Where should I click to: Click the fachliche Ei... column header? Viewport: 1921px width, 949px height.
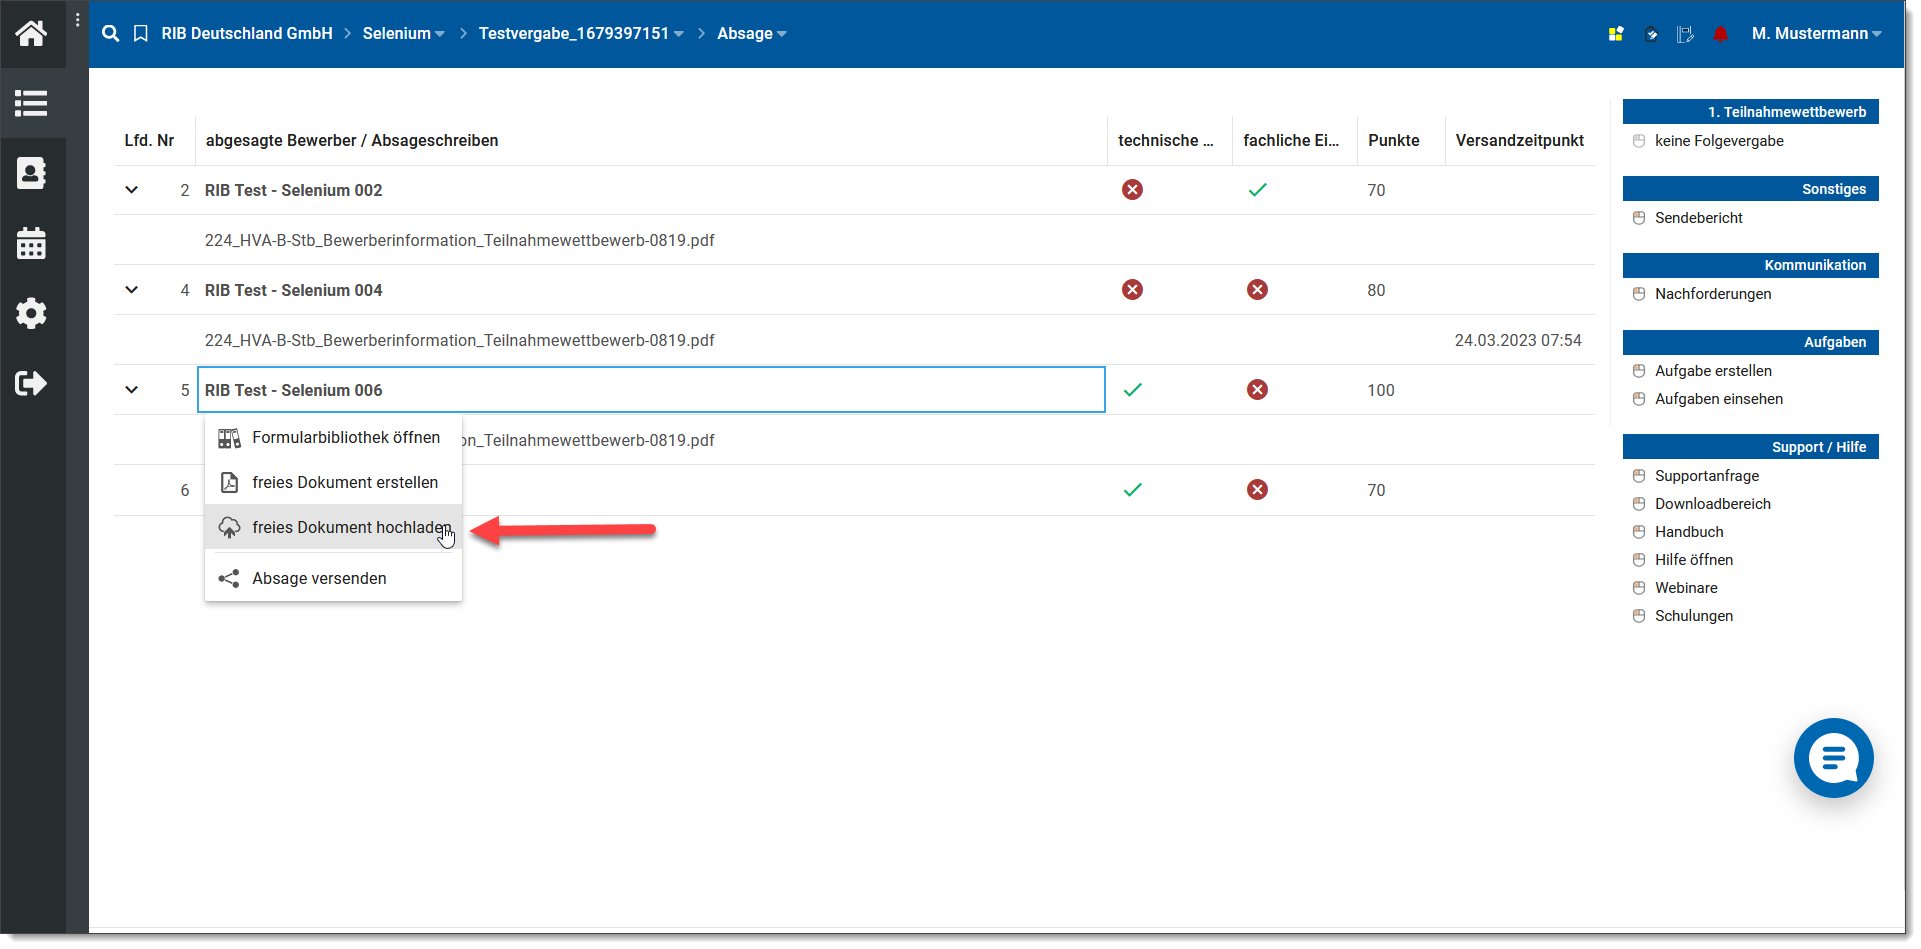click(1291, 141)
